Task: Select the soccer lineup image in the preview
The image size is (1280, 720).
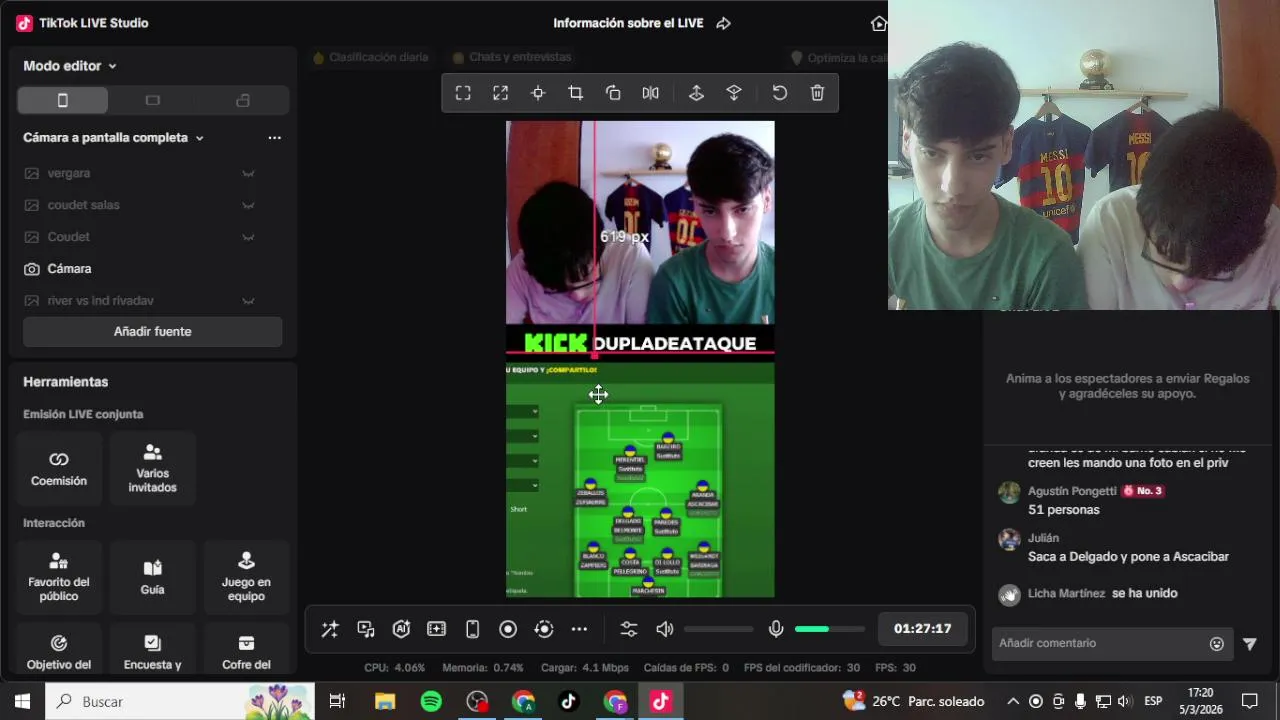Action: 640,480
